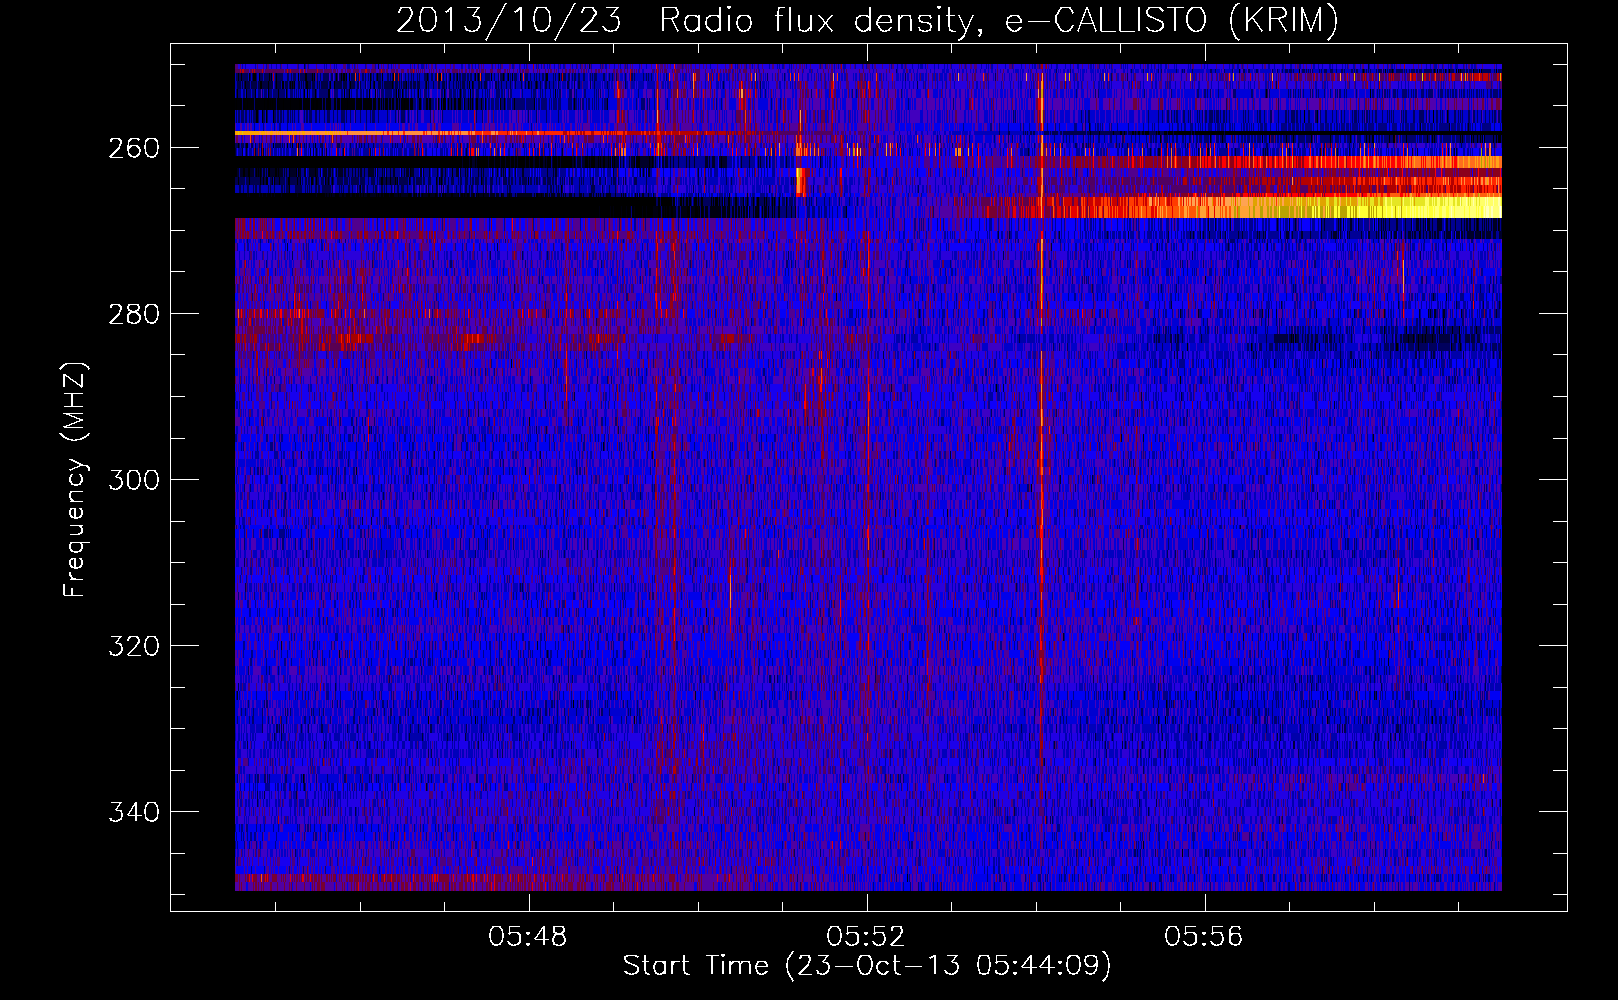Click the 05:56 time tick label
1618x1000 pixels.
tap(1204, 937)
